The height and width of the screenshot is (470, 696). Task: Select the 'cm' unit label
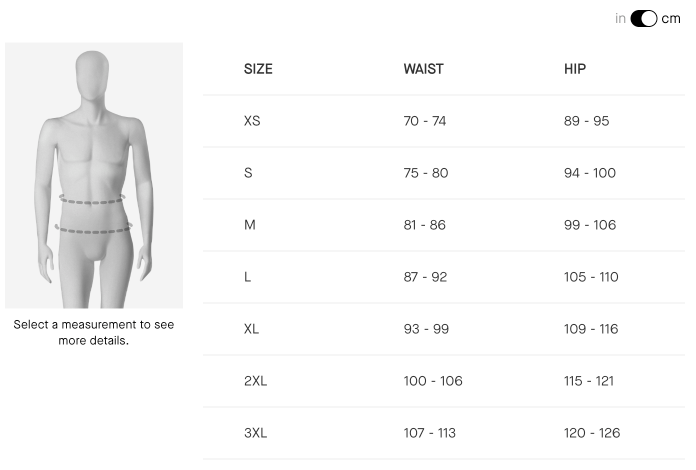click(x=671, y=19)
